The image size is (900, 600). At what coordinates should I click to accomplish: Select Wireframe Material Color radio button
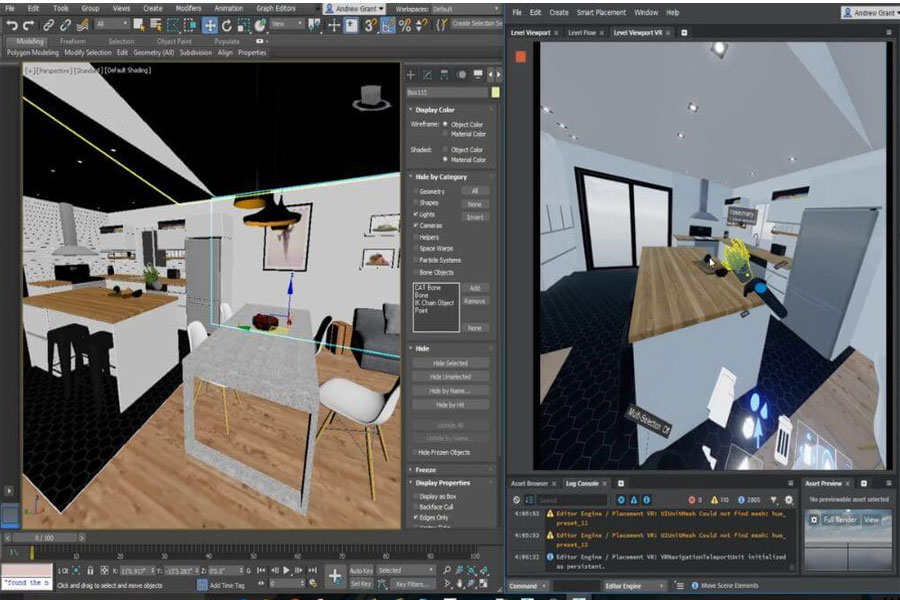(445, 134)
